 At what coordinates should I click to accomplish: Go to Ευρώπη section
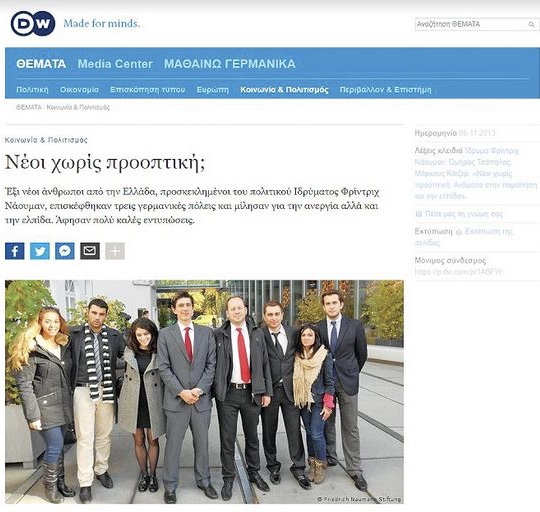coord(212,90)
